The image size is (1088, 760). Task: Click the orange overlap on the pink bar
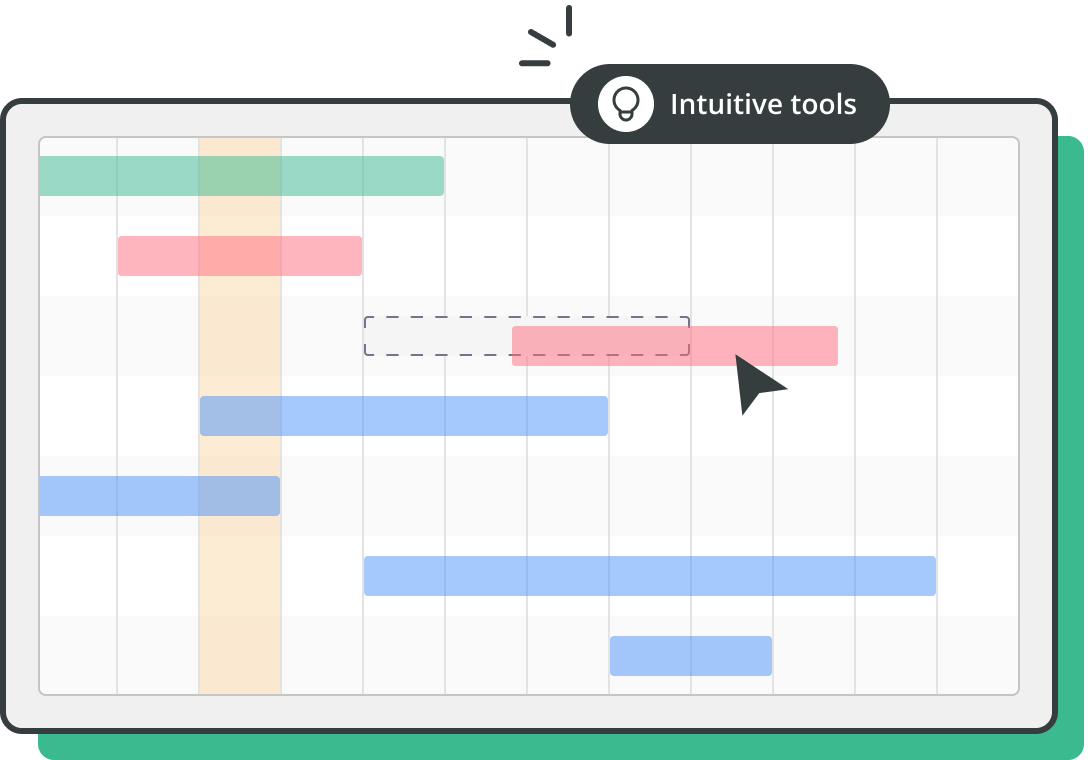[x=240, y=256]
